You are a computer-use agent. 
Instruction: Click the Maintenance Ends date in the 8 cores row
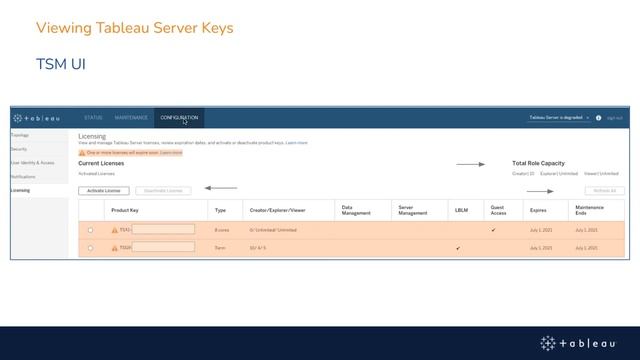coord(587,230)
